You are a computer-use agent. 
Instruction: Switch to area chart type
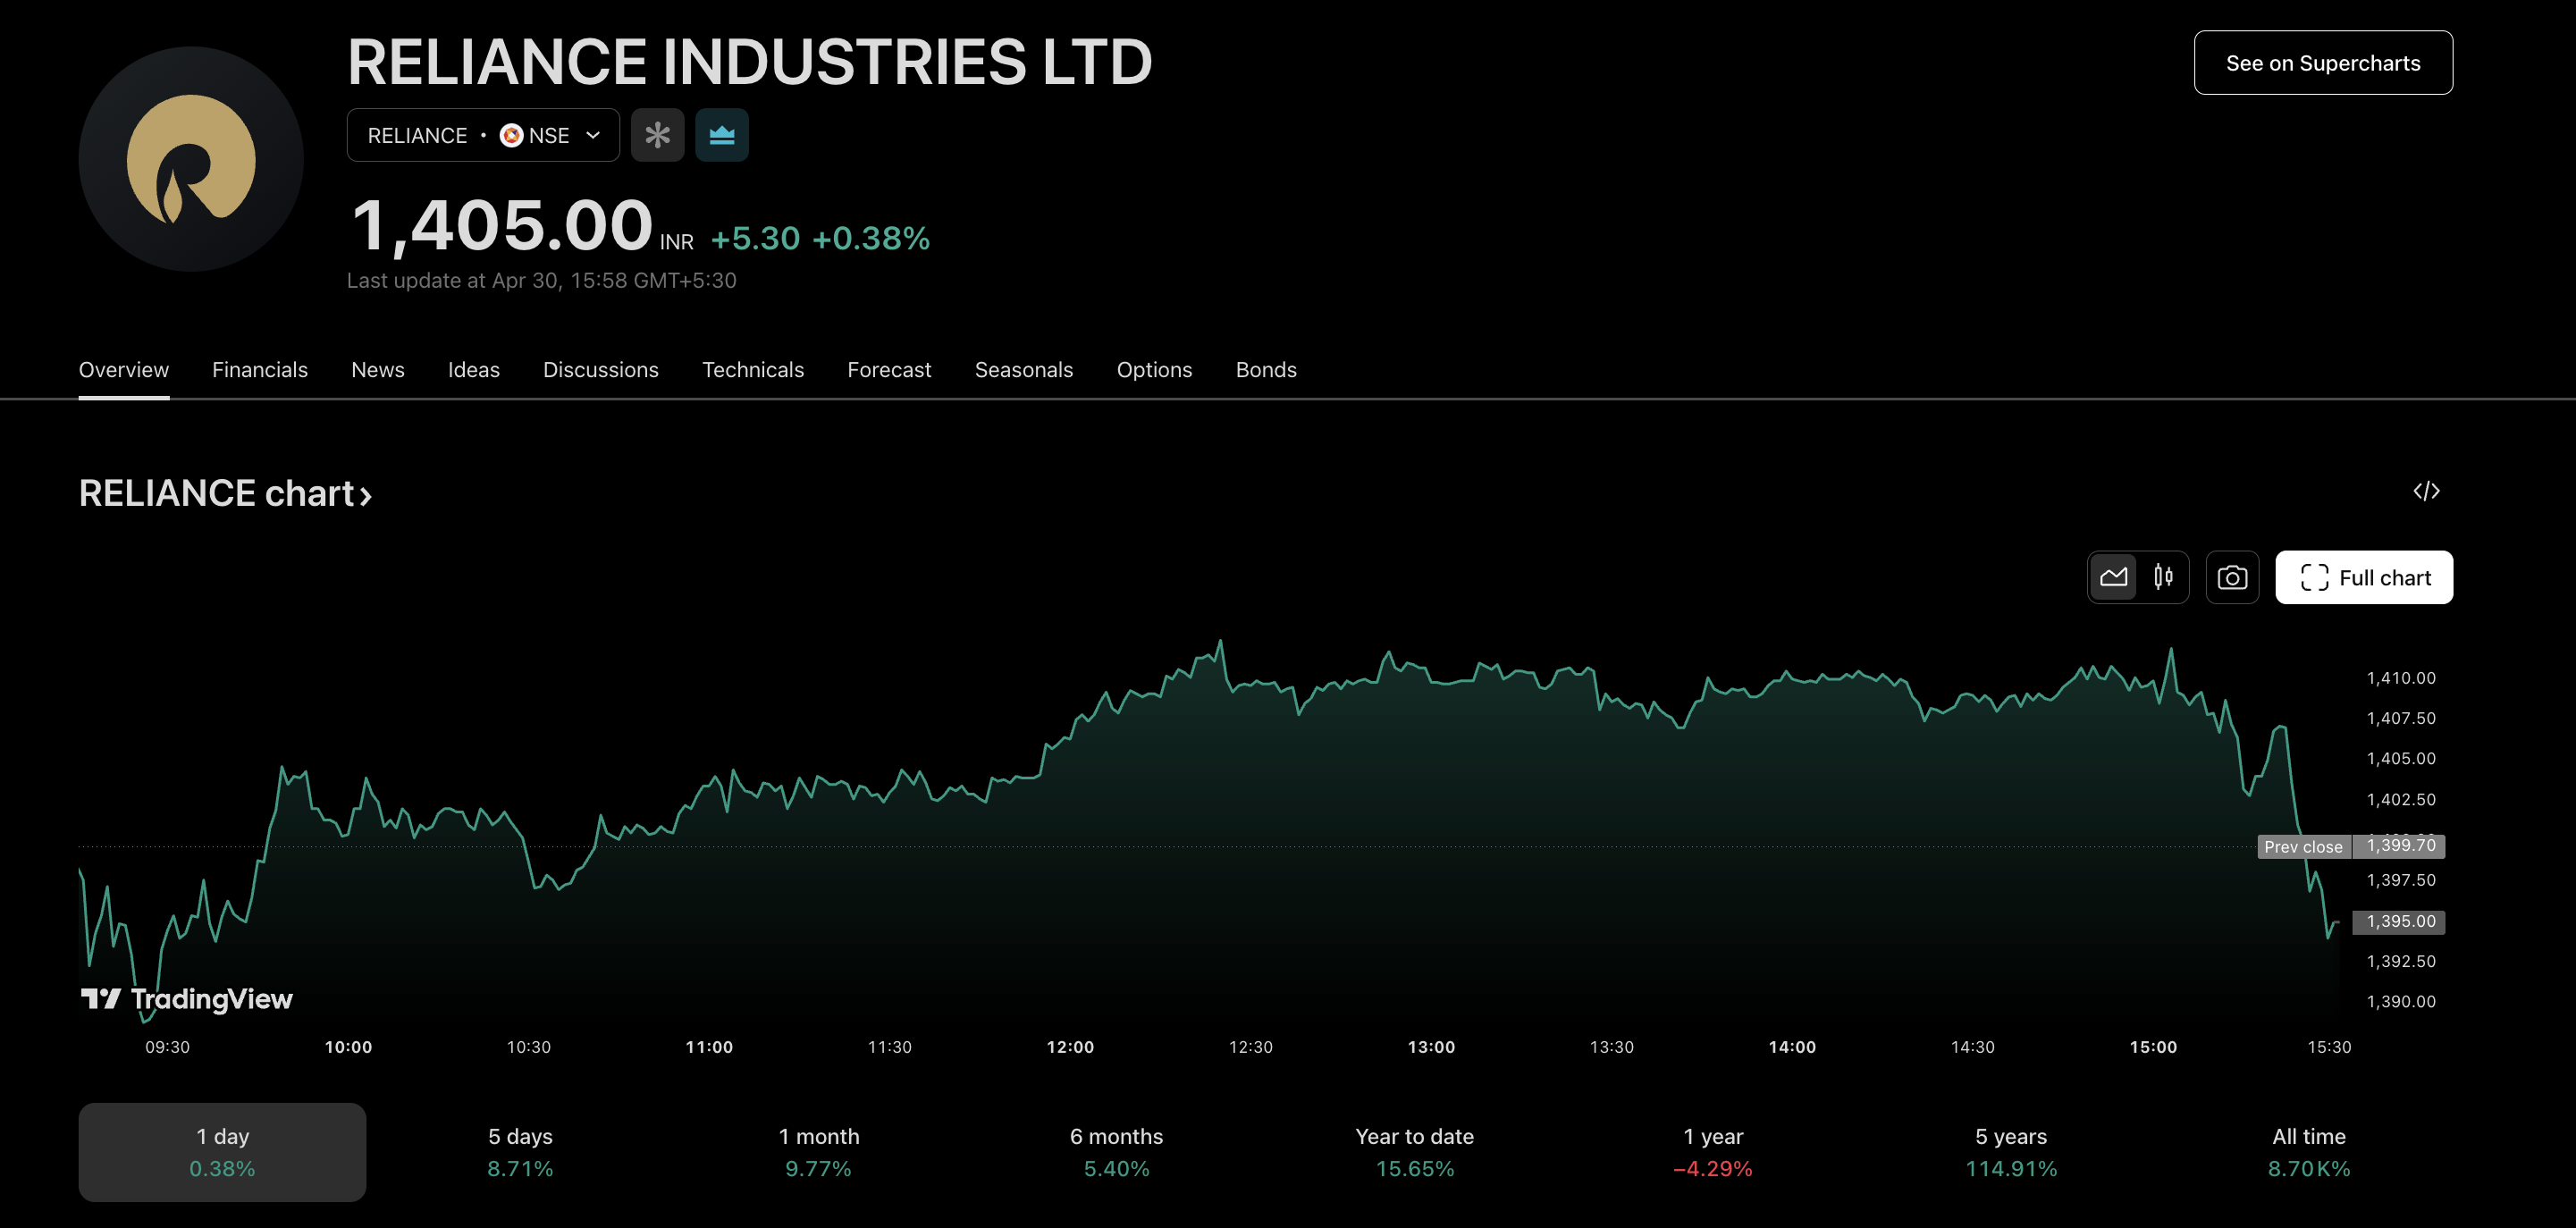(x=2113, y=577)
